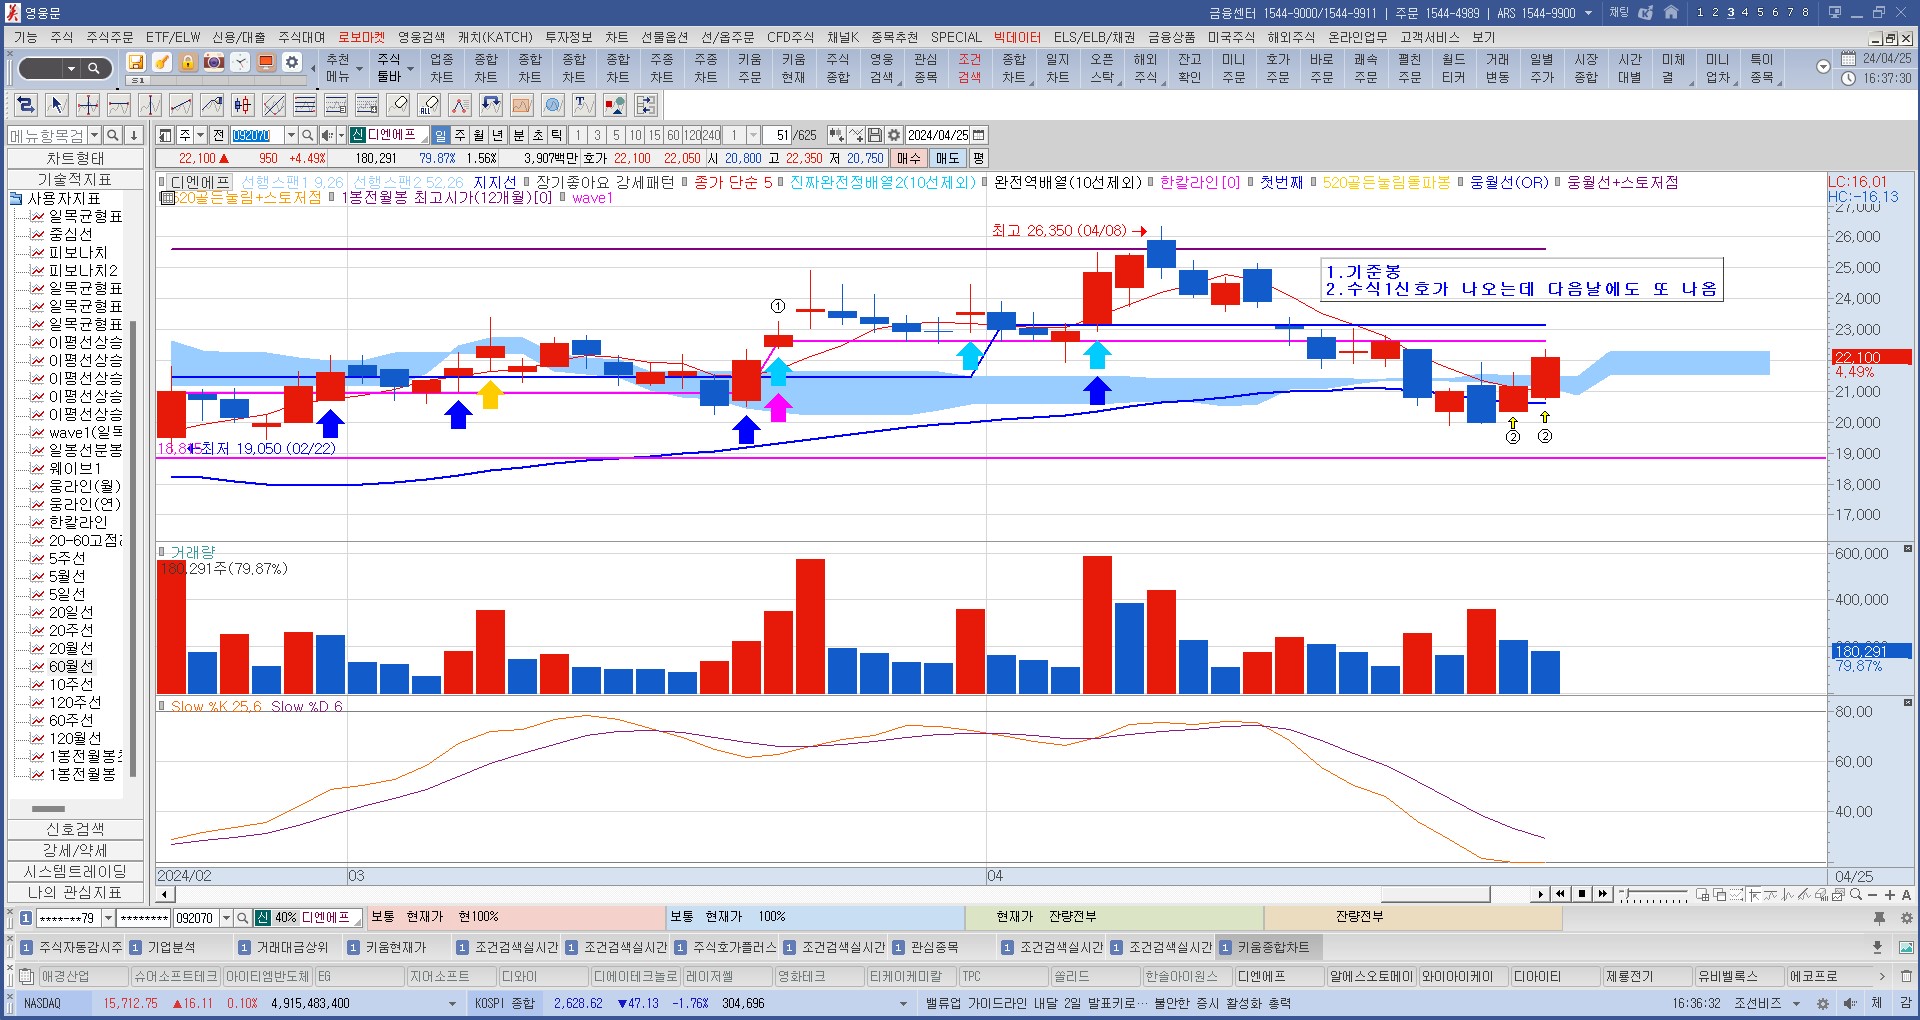Open the stock code 092070 dropdown
The width and height of the screenshot is (1920, 1020).
291,135
